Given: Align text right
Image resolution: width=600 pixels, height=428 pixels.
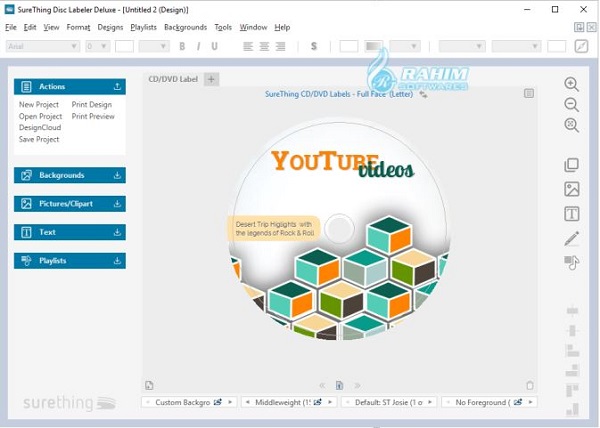Looking at the screenshot, I should pos(280,46).
